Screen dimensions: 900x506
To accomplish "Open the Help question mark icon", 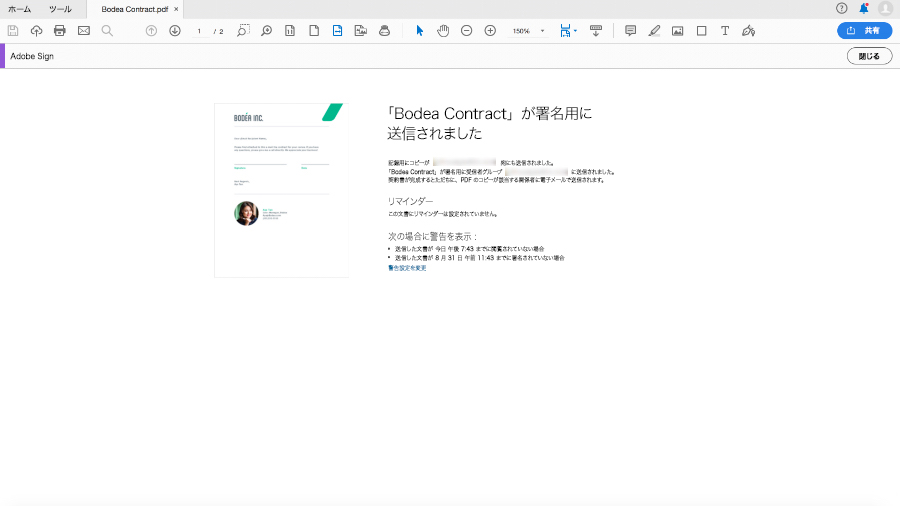I will pyautogui.click(x=841, y=8).
